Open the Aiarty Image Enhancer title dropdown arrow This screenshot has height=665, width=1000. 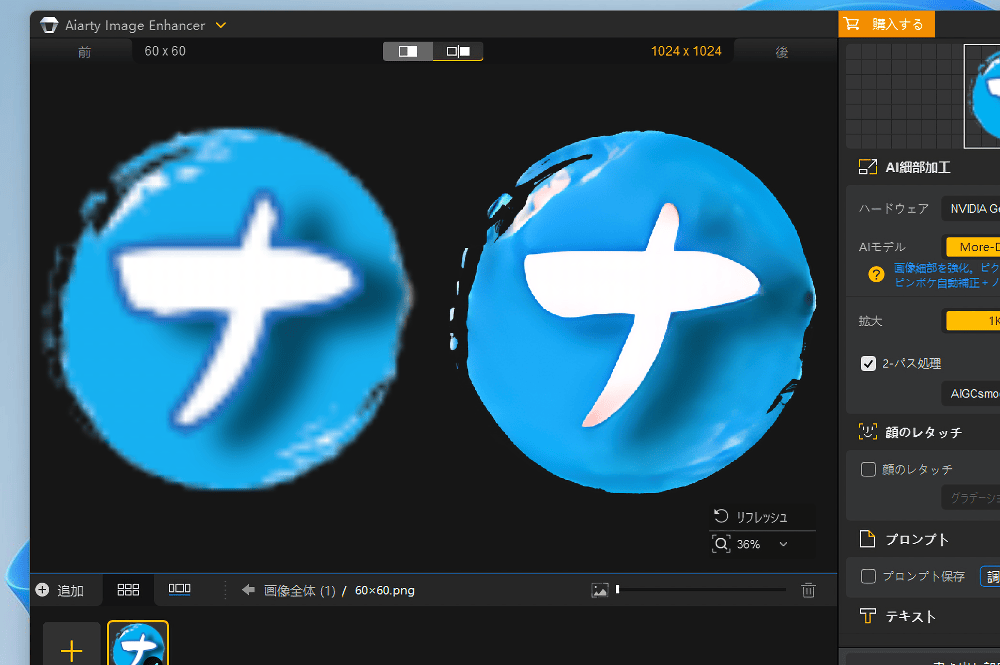pos(221,26)
